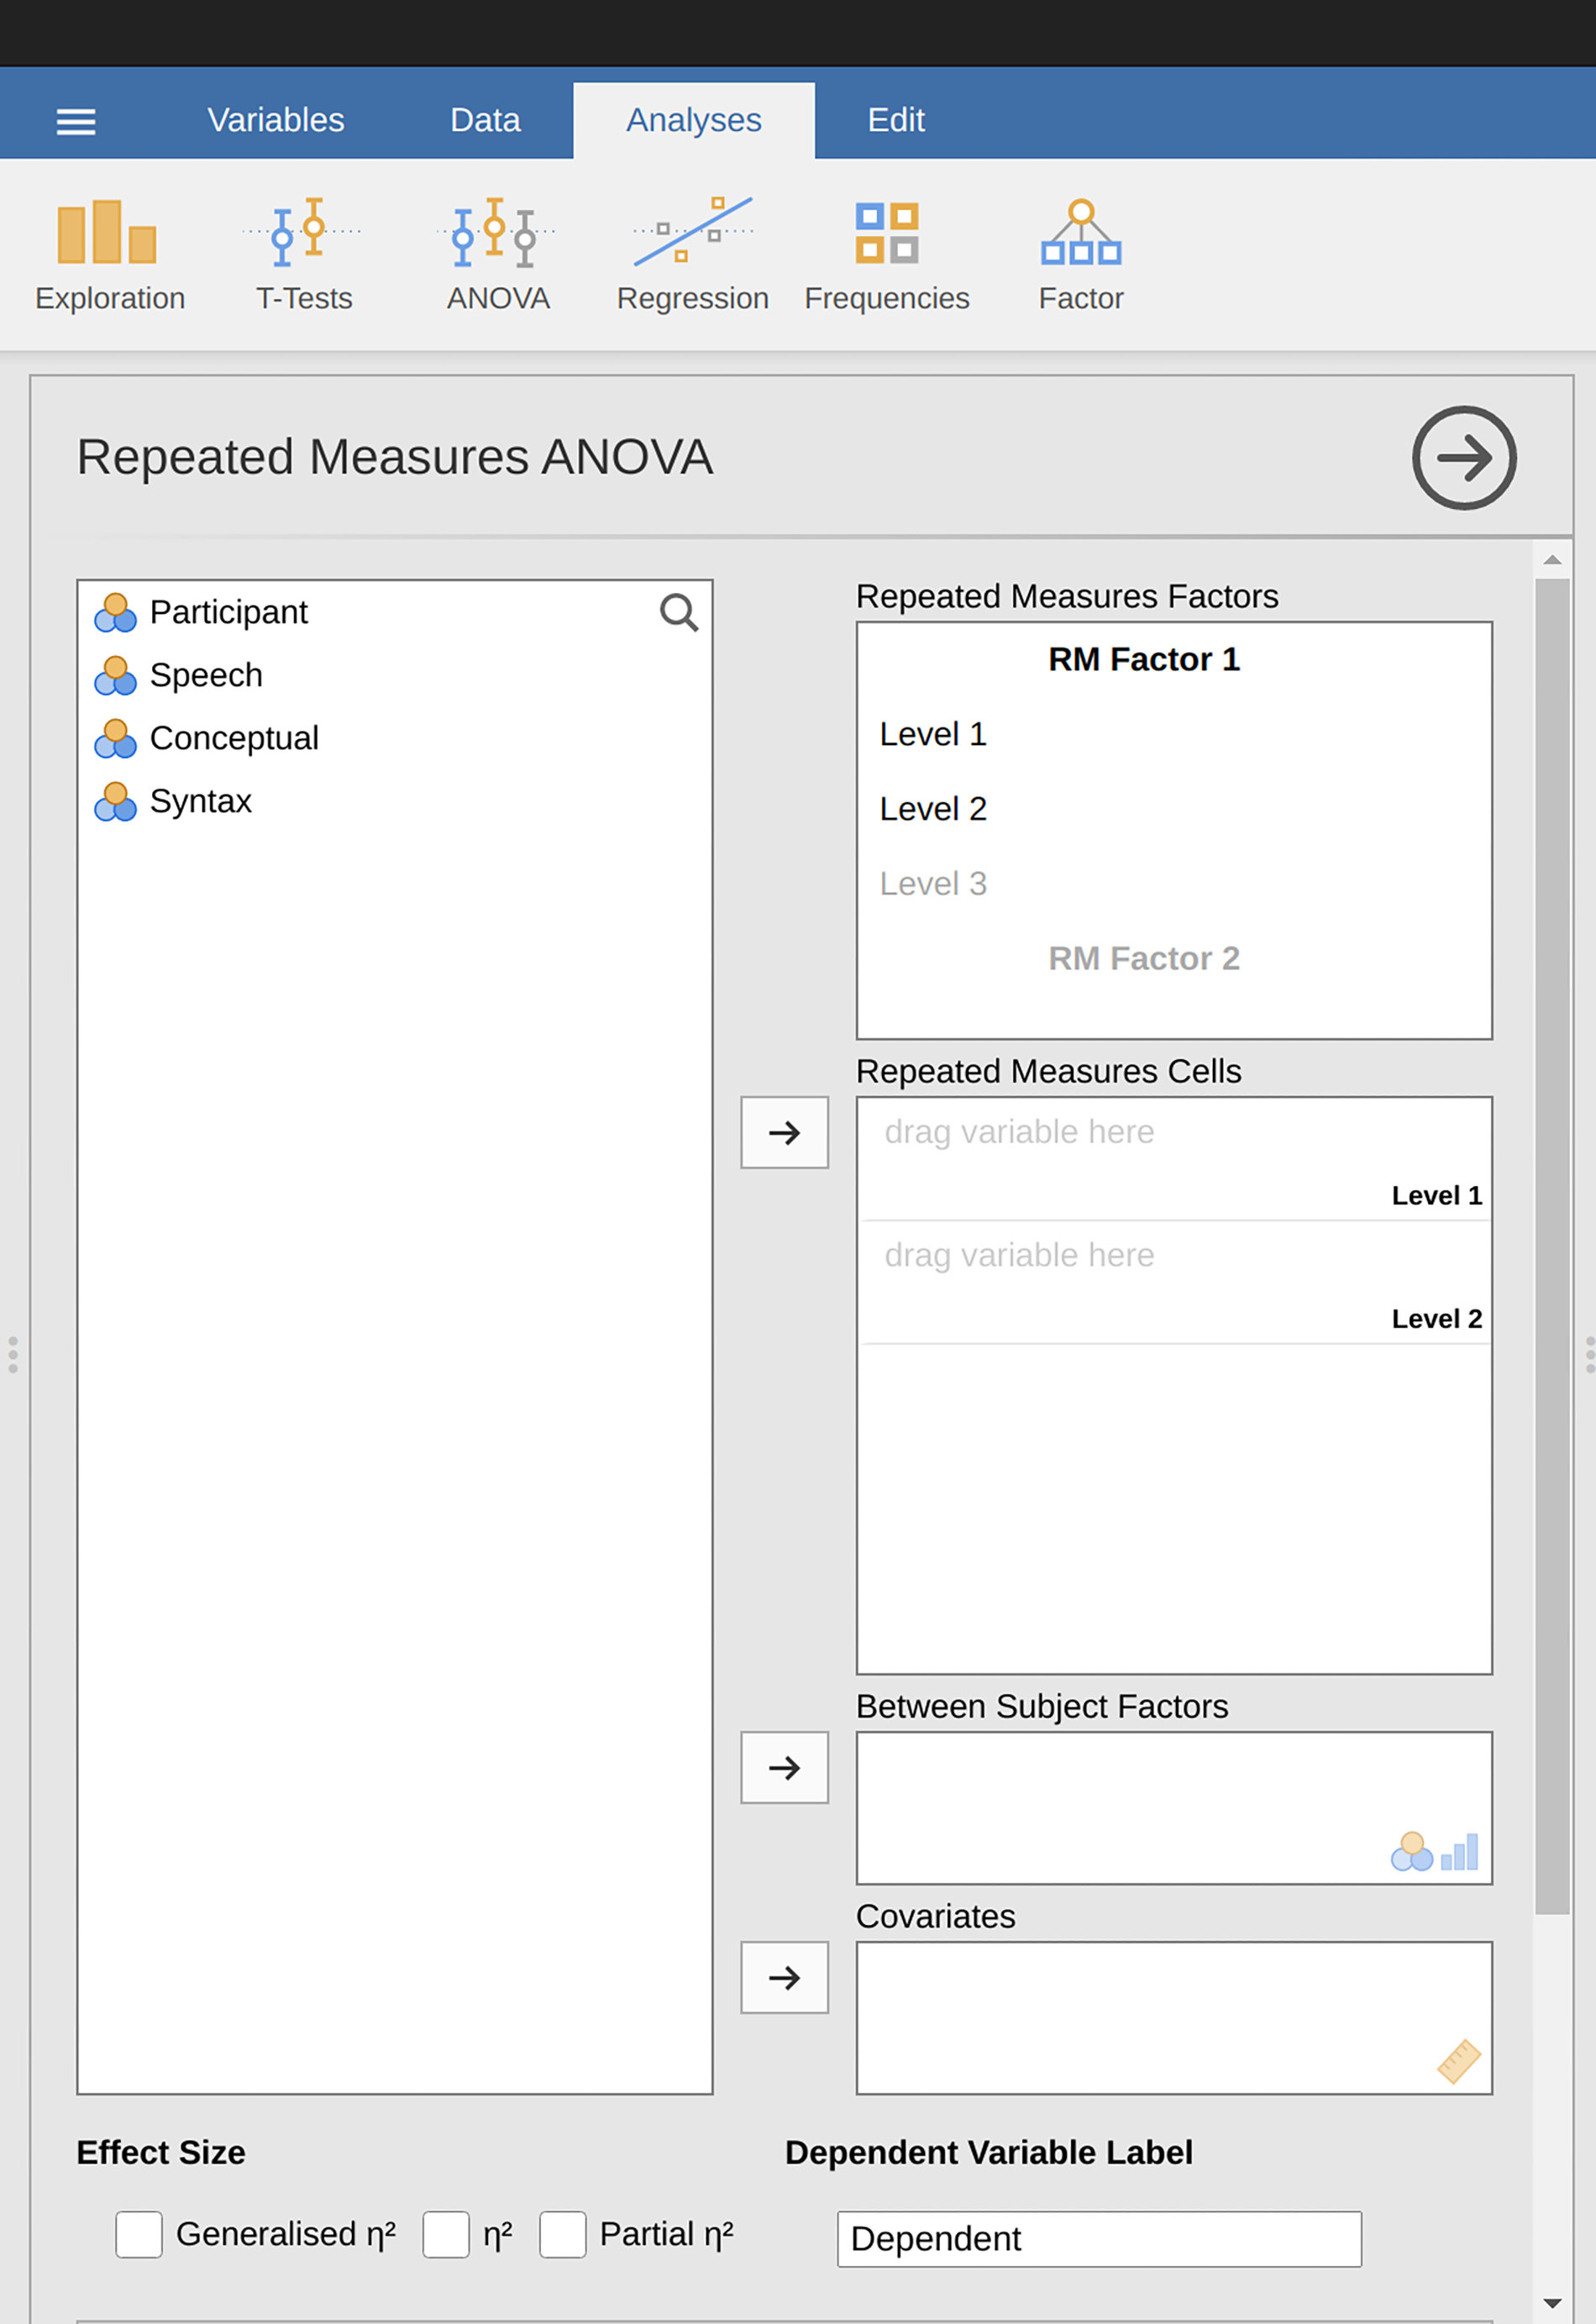Click the Between Subject Factors box

[x=1175, y=1809]
